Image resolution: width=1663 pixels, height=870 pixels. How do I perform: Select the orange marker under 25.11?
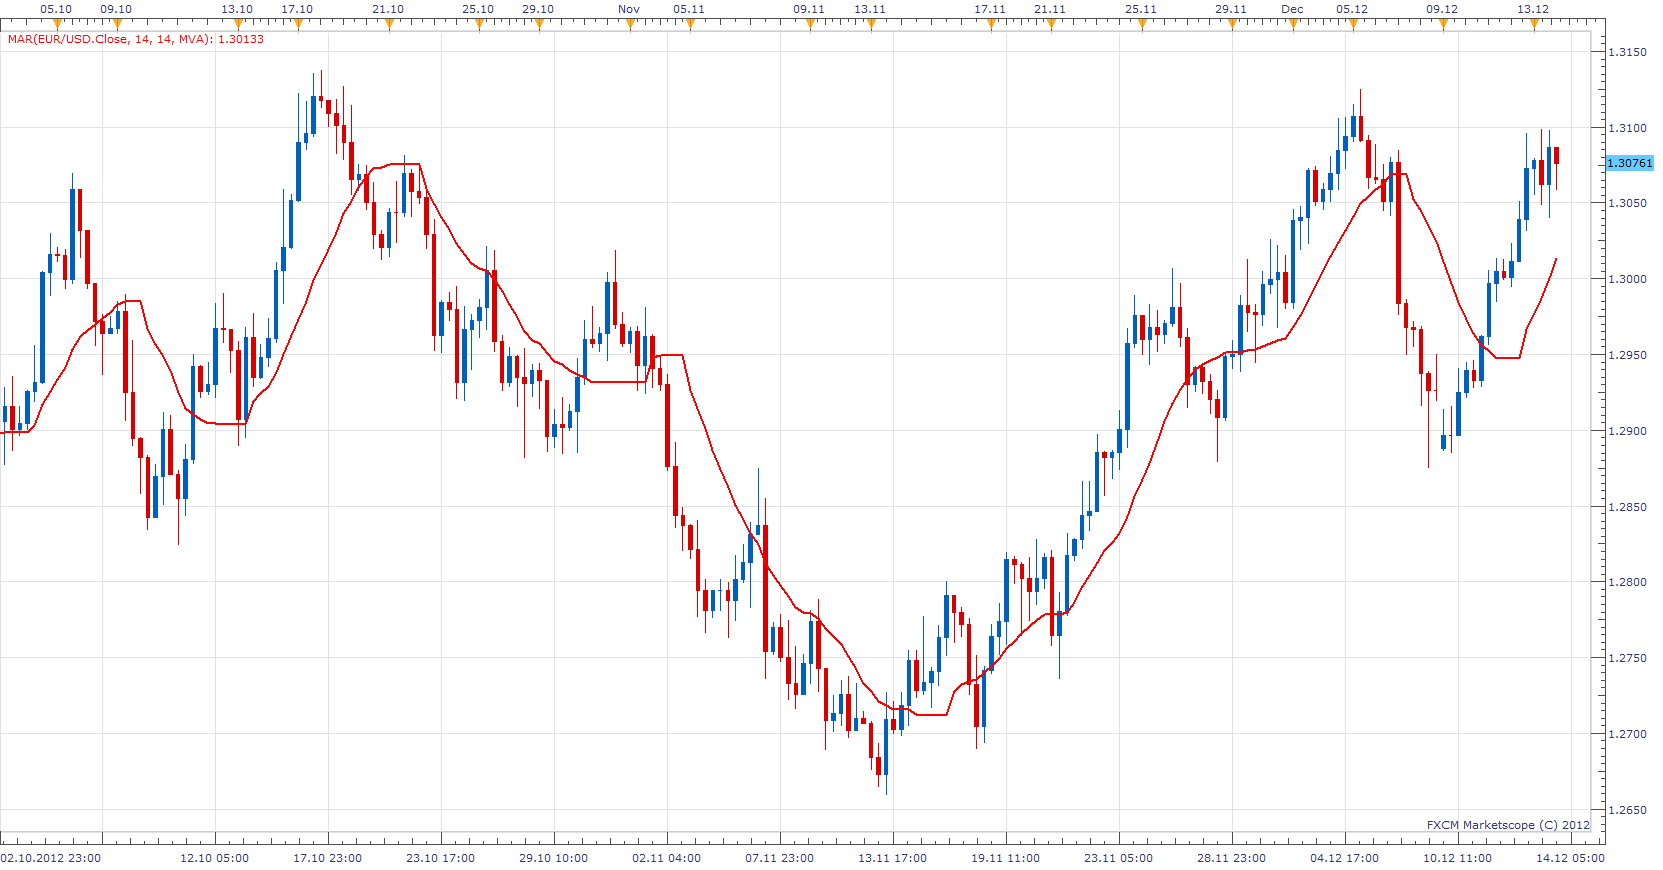tap(1142, 24)
